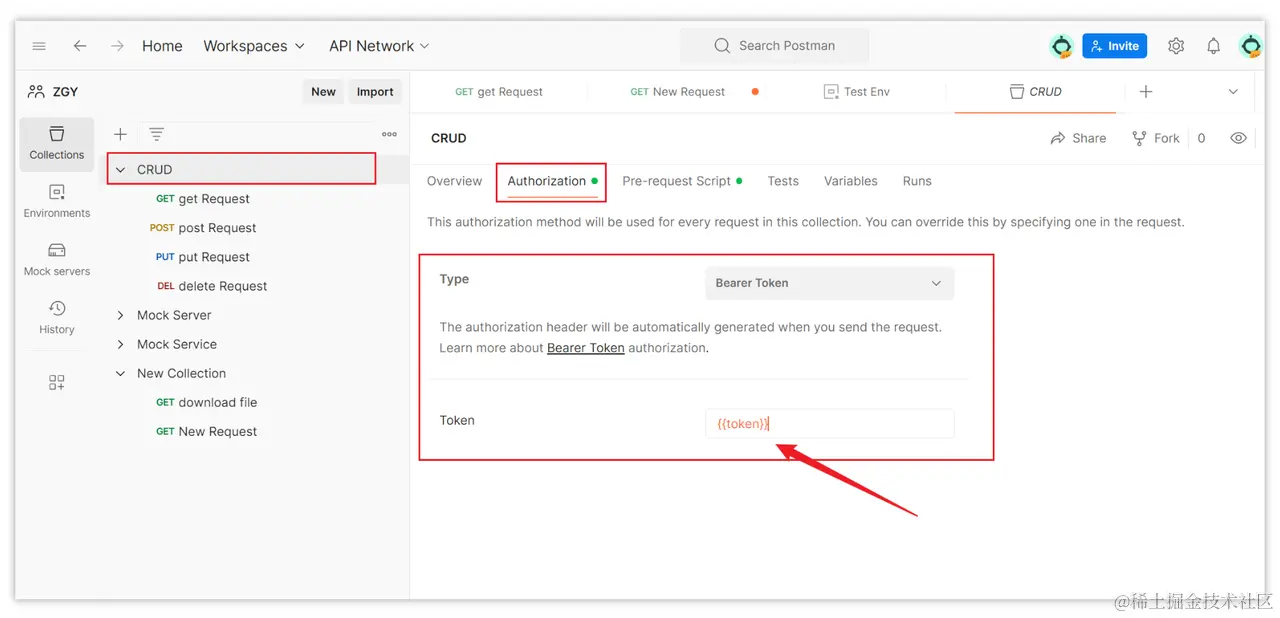Open the Pre-request Script tab
The width and height of the screenshot is (1280, 618).
tap(677, 181)
